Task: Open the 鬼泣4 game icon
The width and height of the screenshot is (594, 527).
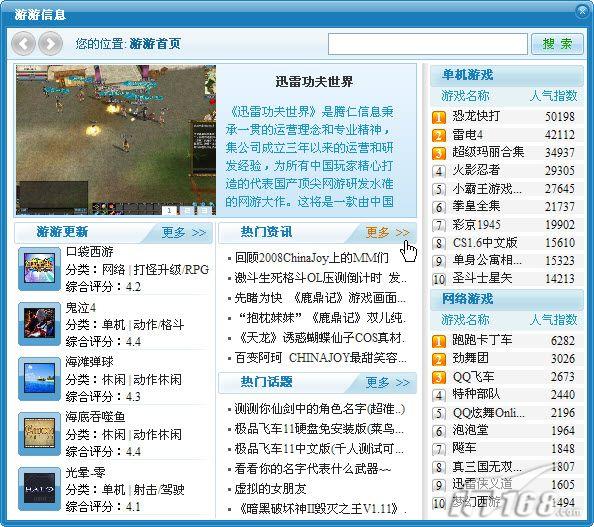Action: coord(39,324)
